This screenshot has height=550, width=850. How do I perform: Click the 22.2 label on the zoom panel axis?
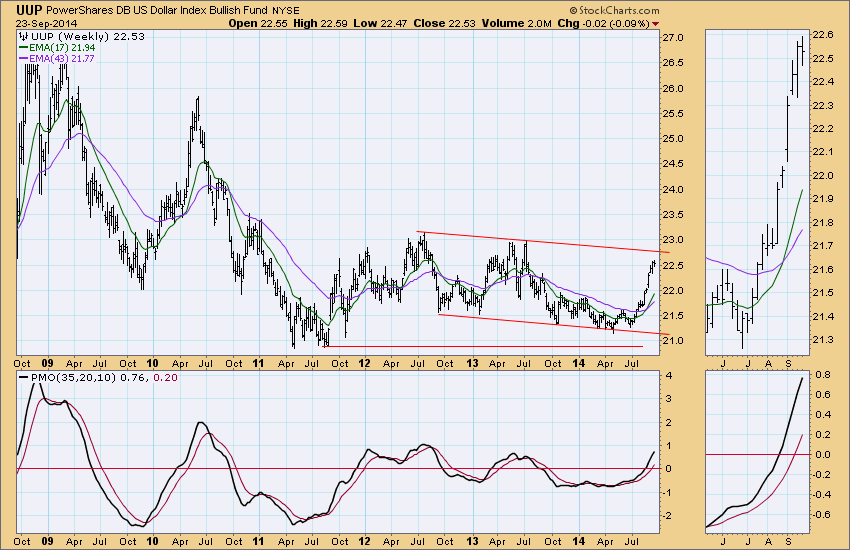coord(823,128)
